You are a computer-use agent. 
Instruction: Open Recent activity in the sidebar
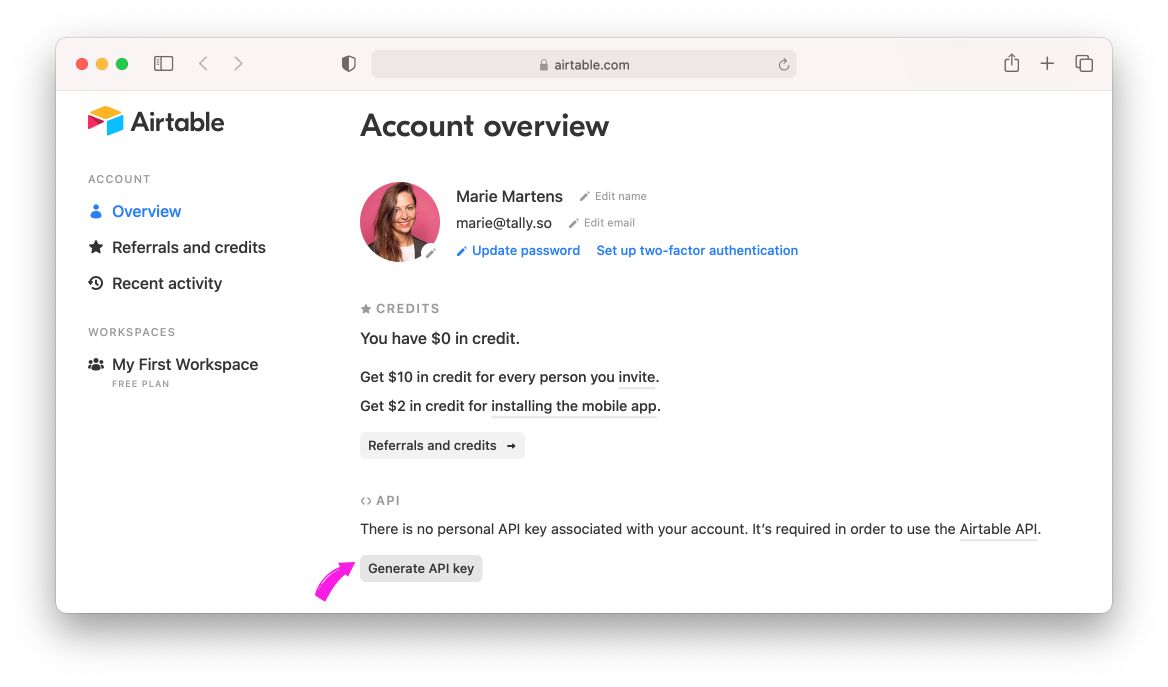167,283
